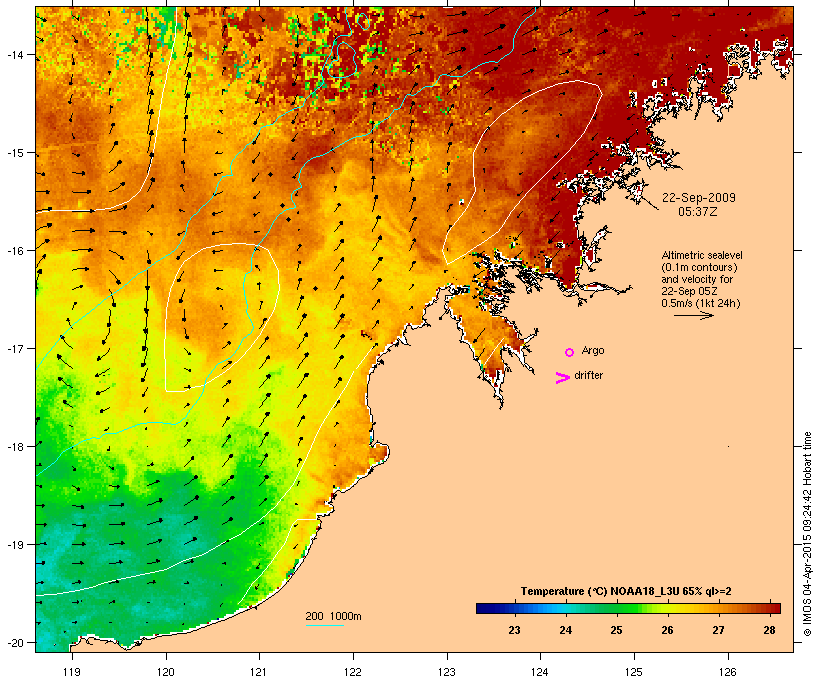Click the latitude axis label -20
This screenshot has height=680, width=820.
pos(14,642)
